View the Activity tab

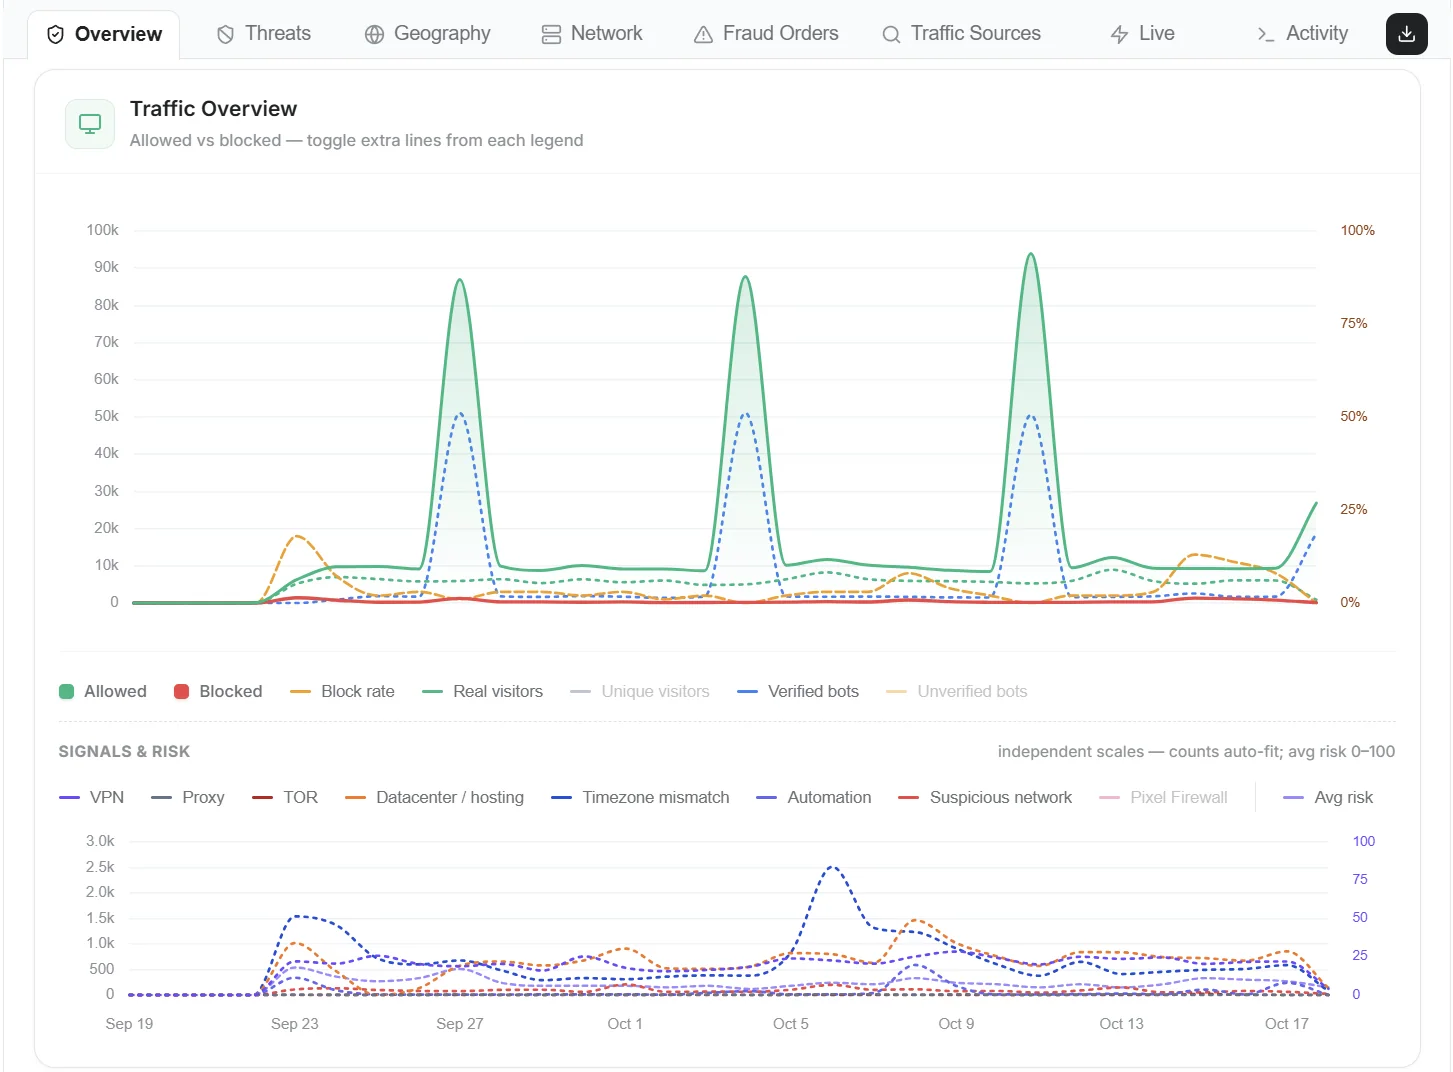(1302, 34)
